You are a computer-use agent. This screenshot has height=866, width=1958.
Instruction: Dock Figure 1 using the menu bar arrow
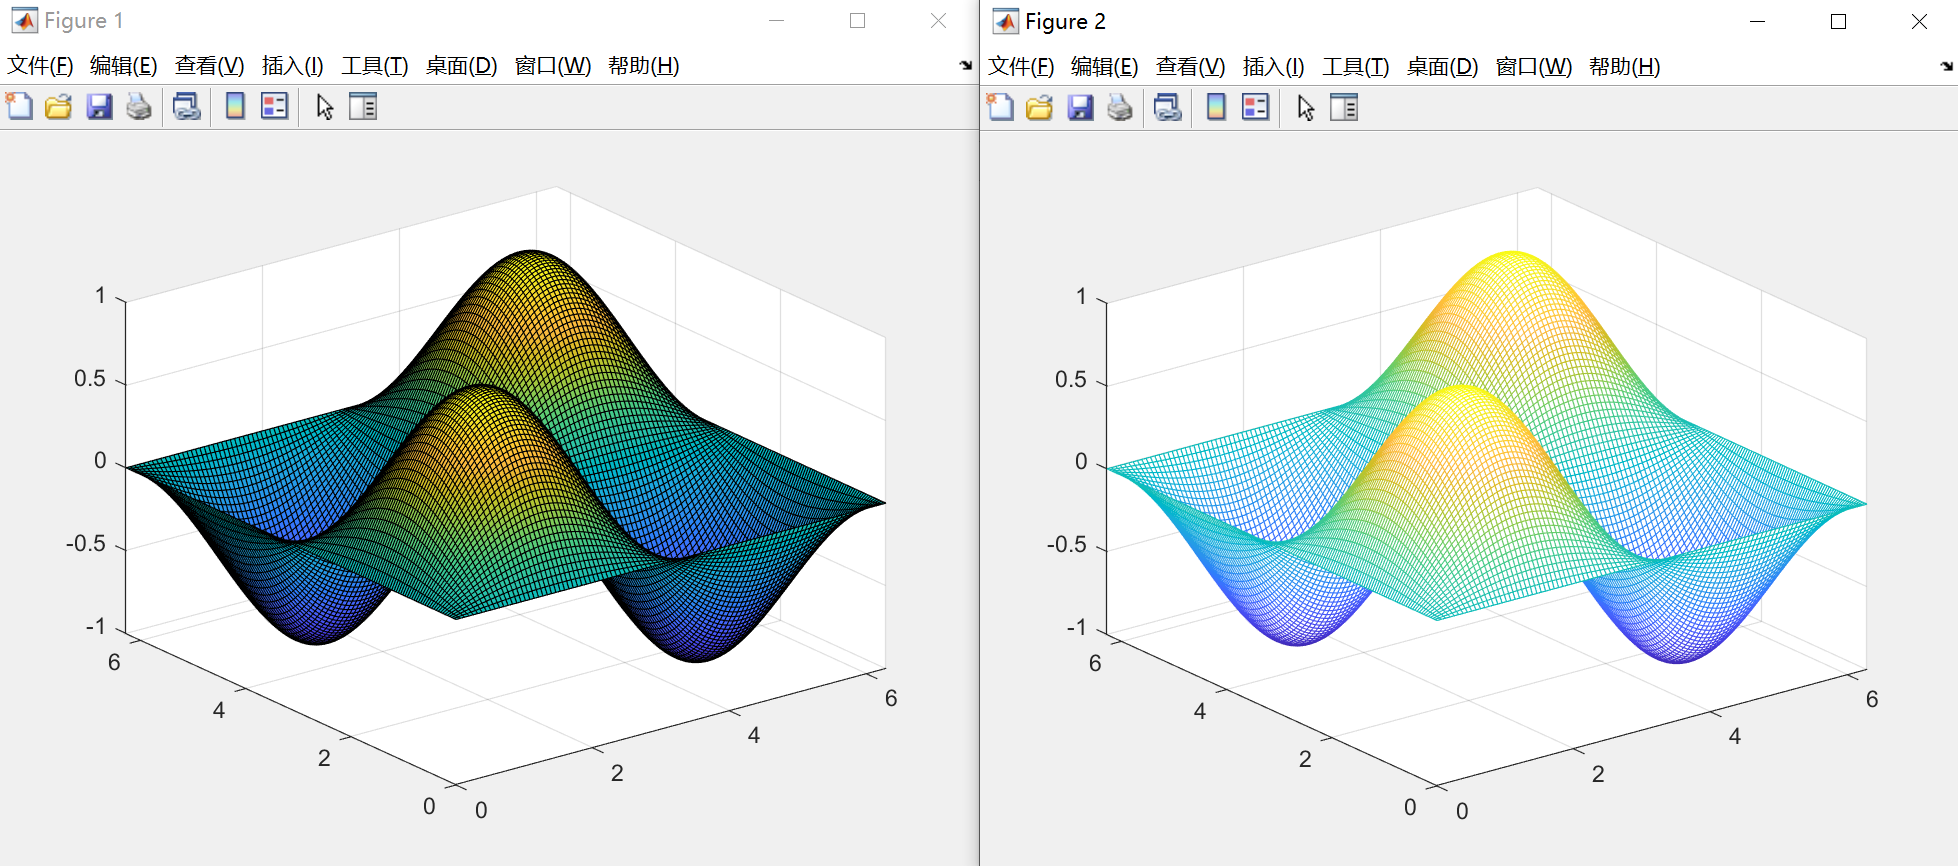(x=966, y=65)
